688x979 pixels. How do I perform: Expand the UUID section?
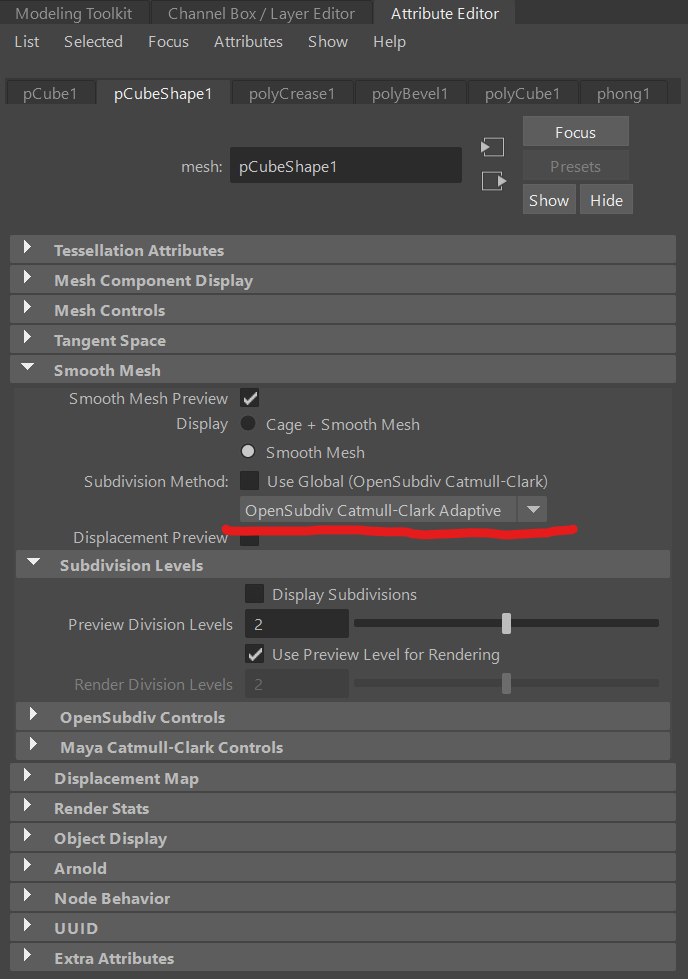point(343,928)
